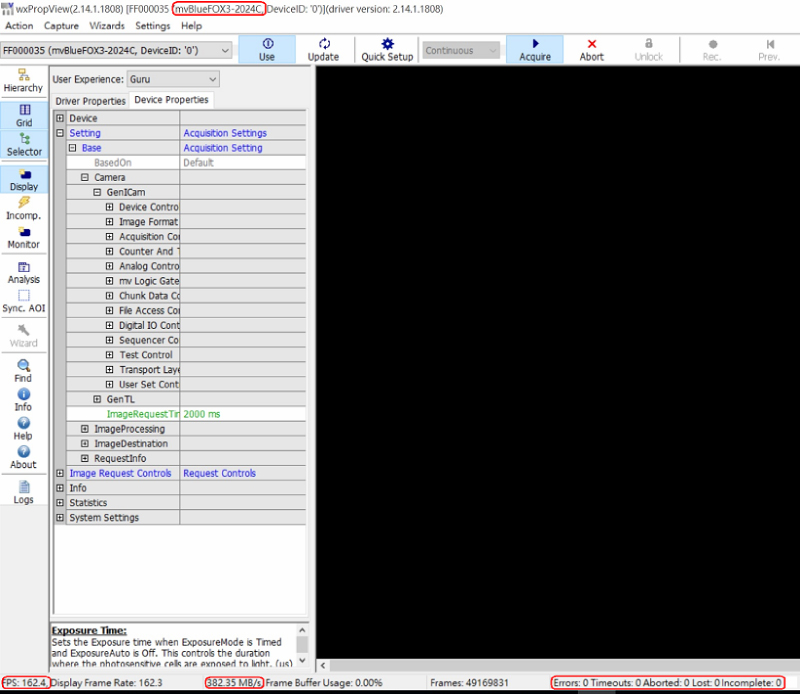Click the Acquire play icon
This screenshot has width=800, height=694.
[x=535, y=44]
